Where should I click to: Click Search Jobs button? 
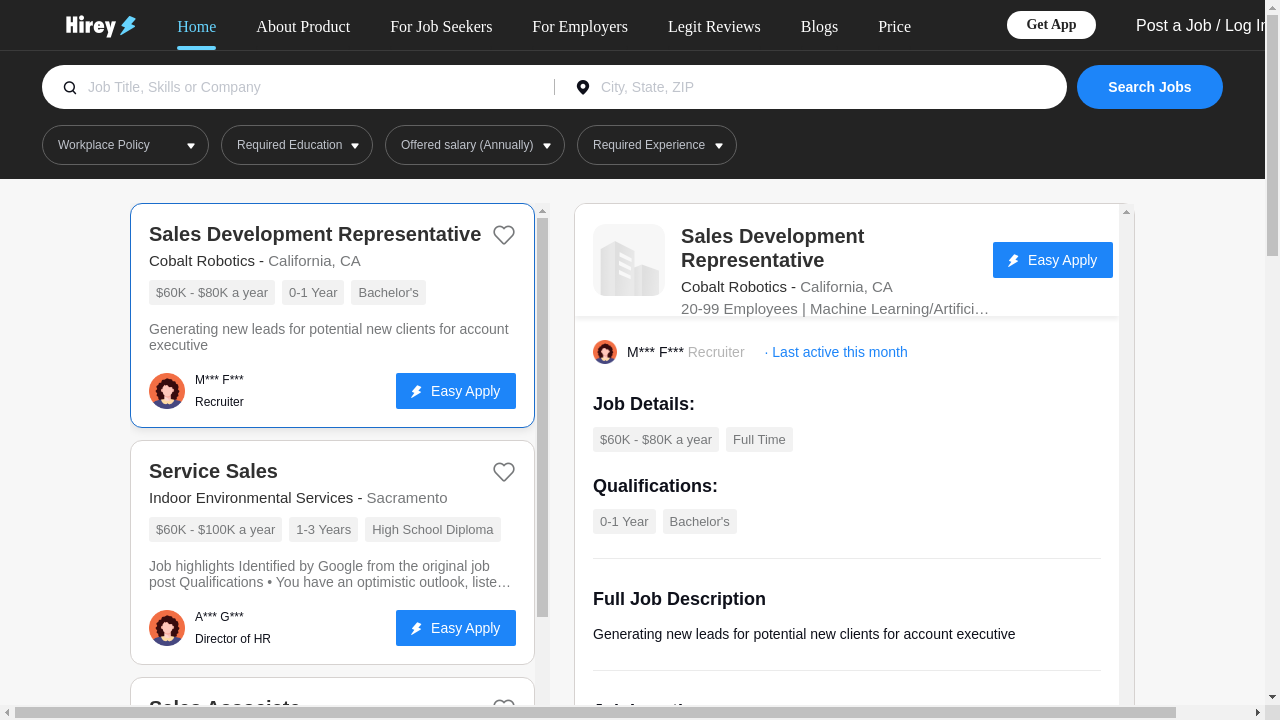click(x=1150, y=87)
